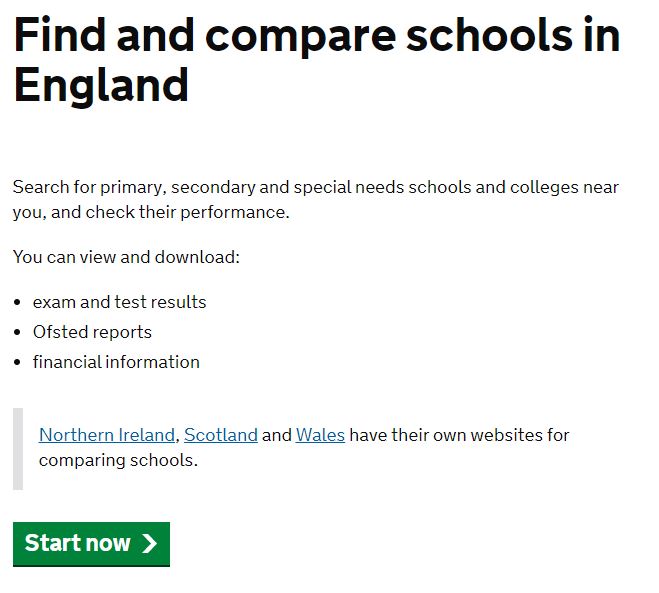Select the 'financial information' list item
Viewport: 659px width, 593px height.
[116, 362]
